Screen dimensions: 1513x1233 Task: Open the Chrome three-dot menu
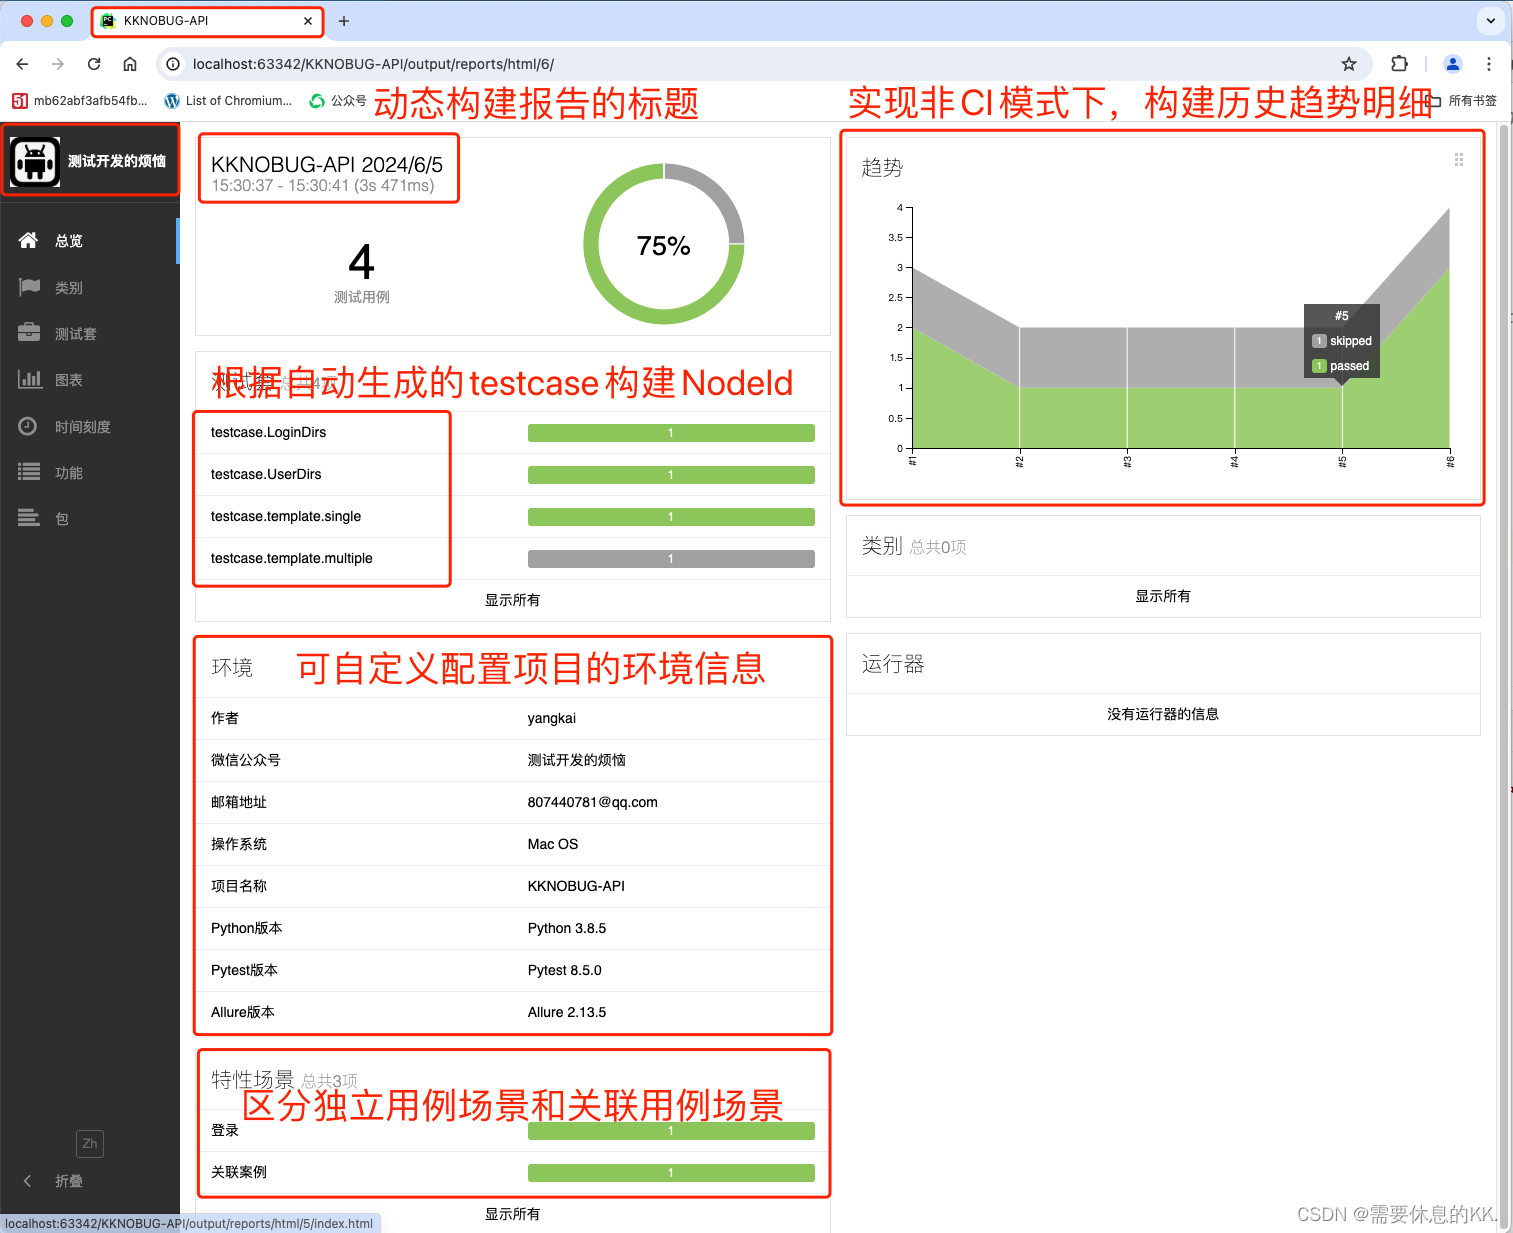pos(1489,64)
